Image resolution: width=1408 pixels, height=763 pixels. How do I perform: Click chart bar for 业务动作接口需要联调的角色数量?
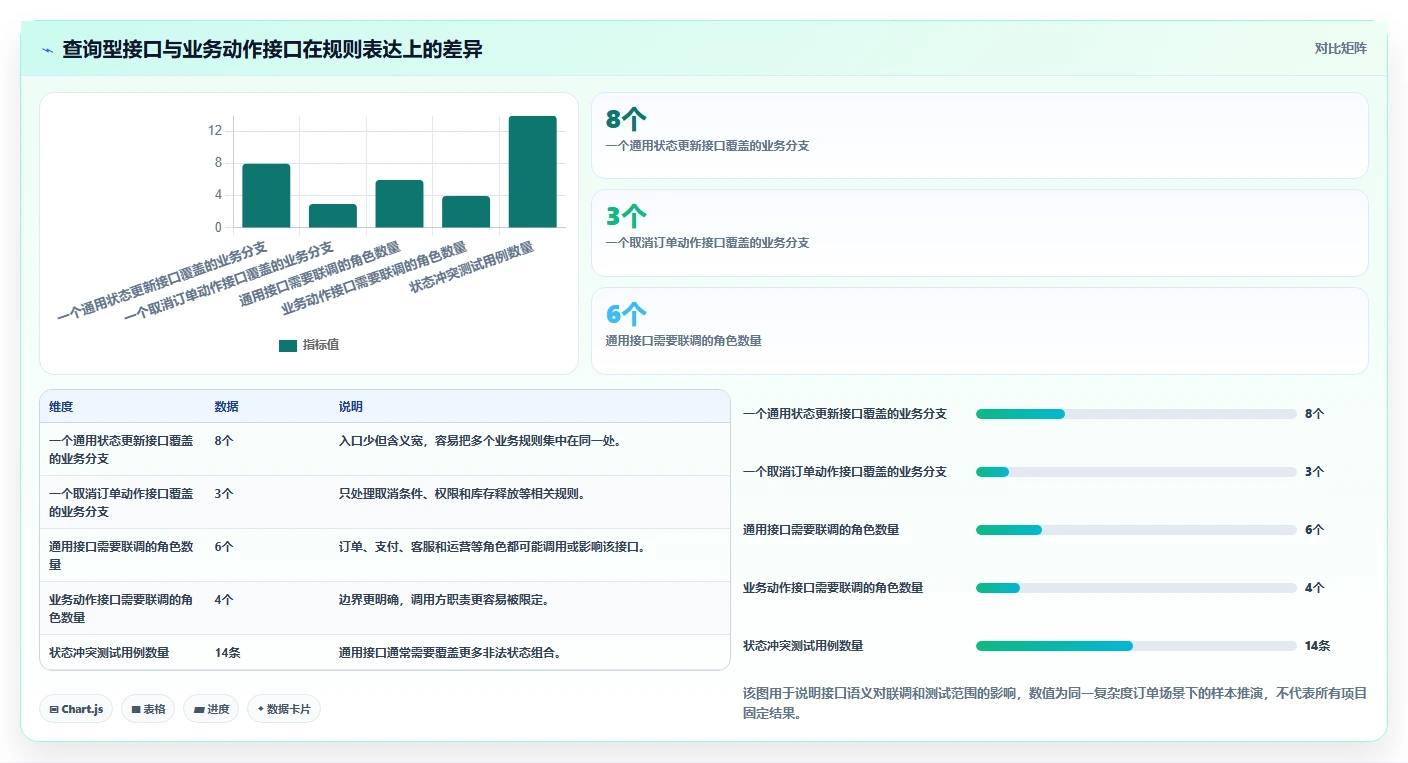[466, 212]
